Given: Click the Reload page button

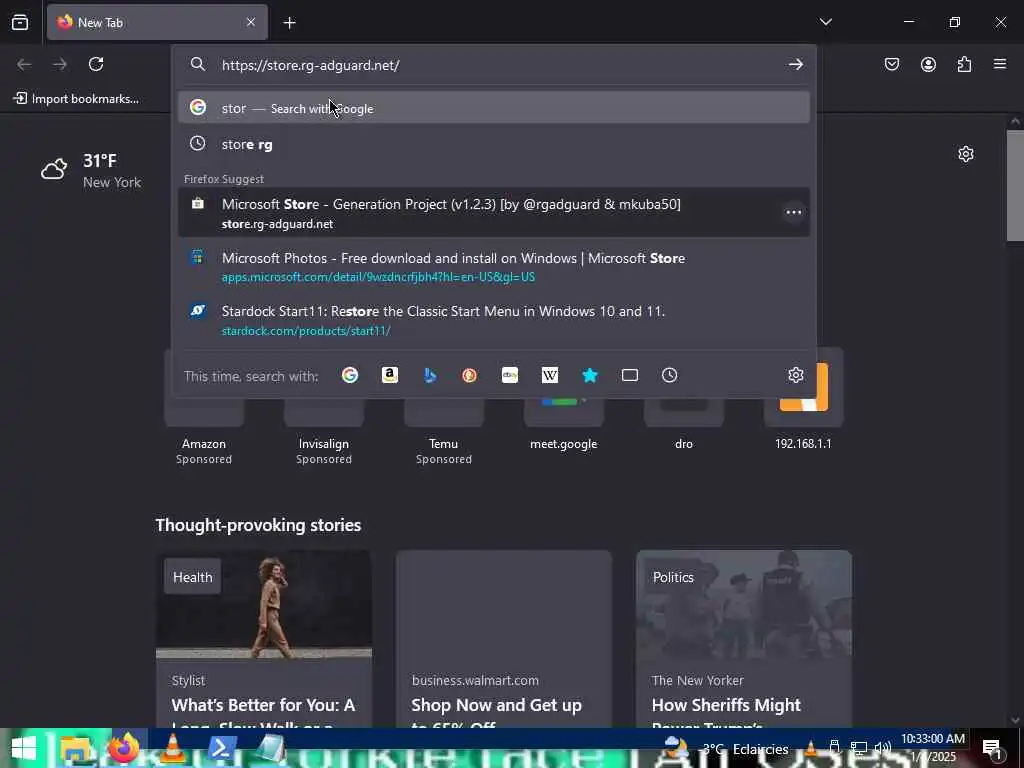Looking at the screenshot, I should 96,64.
